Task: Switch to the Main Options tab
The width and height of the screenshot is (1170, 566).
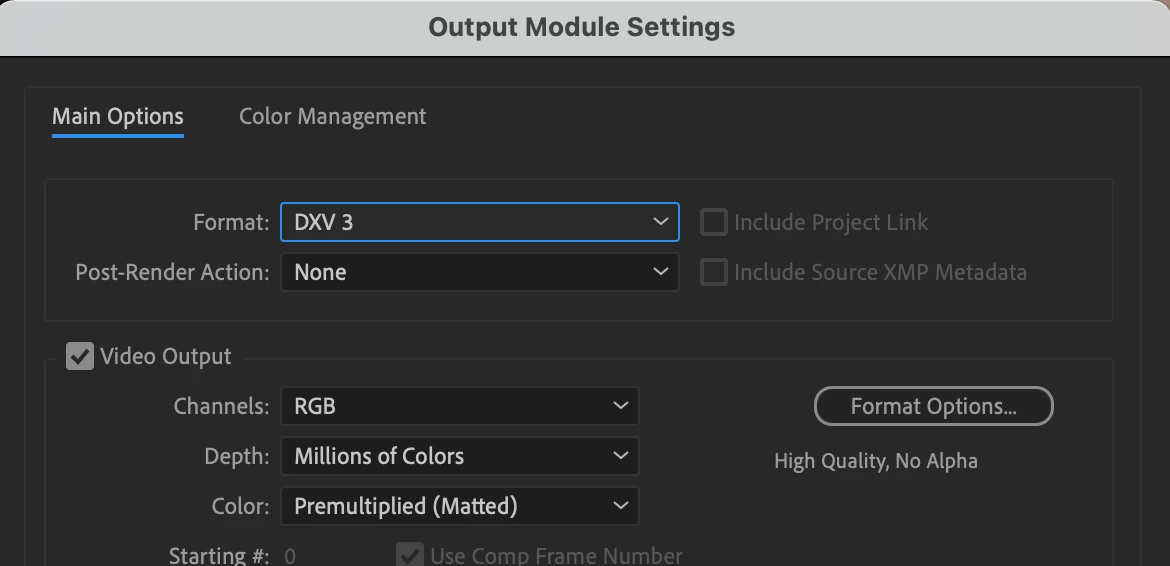Action: tap(118, 117)
